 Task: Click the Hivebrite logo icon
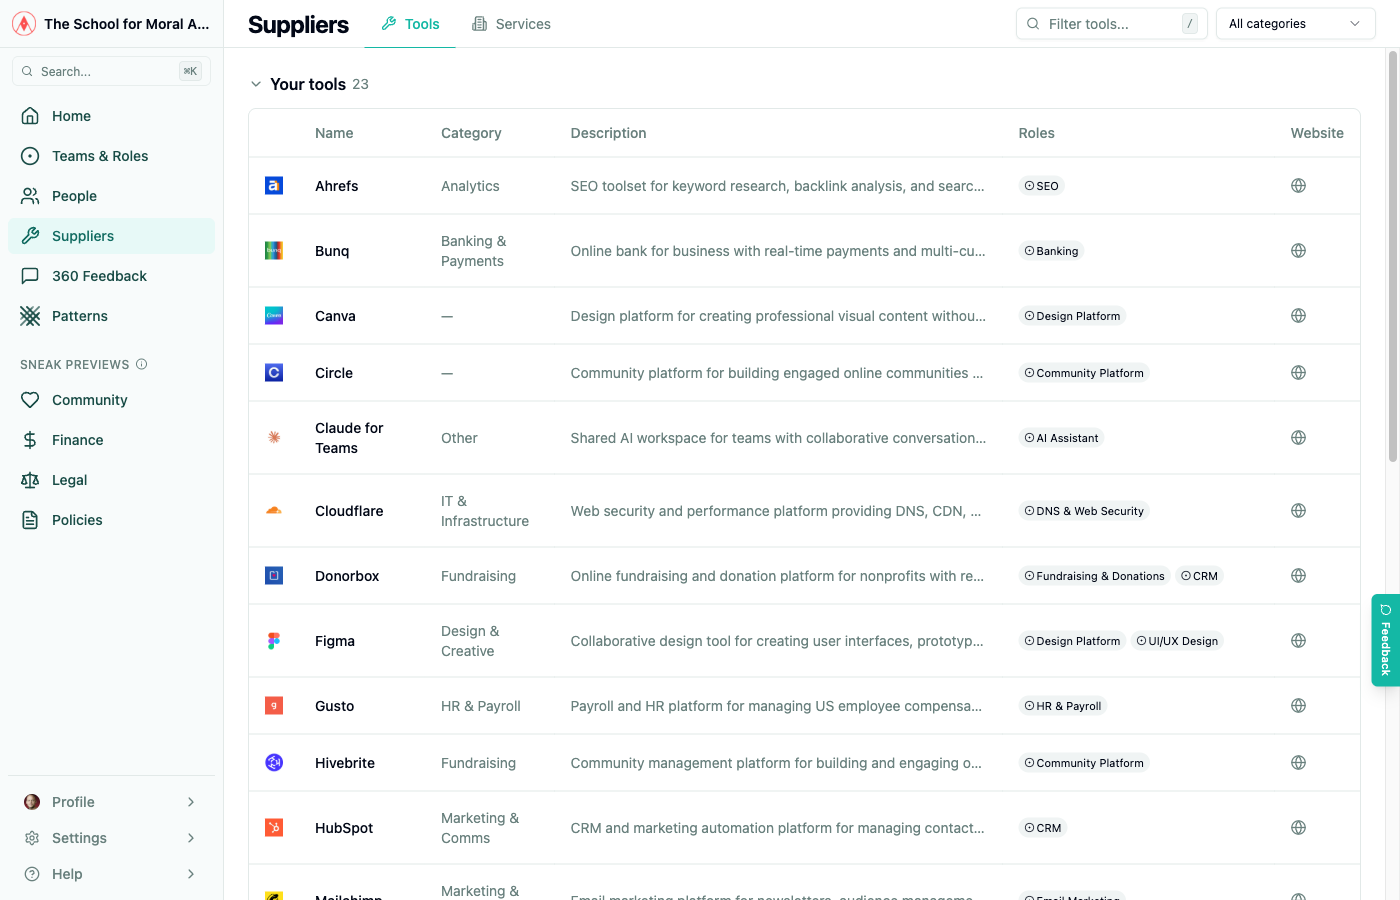[x=274, y=763]
